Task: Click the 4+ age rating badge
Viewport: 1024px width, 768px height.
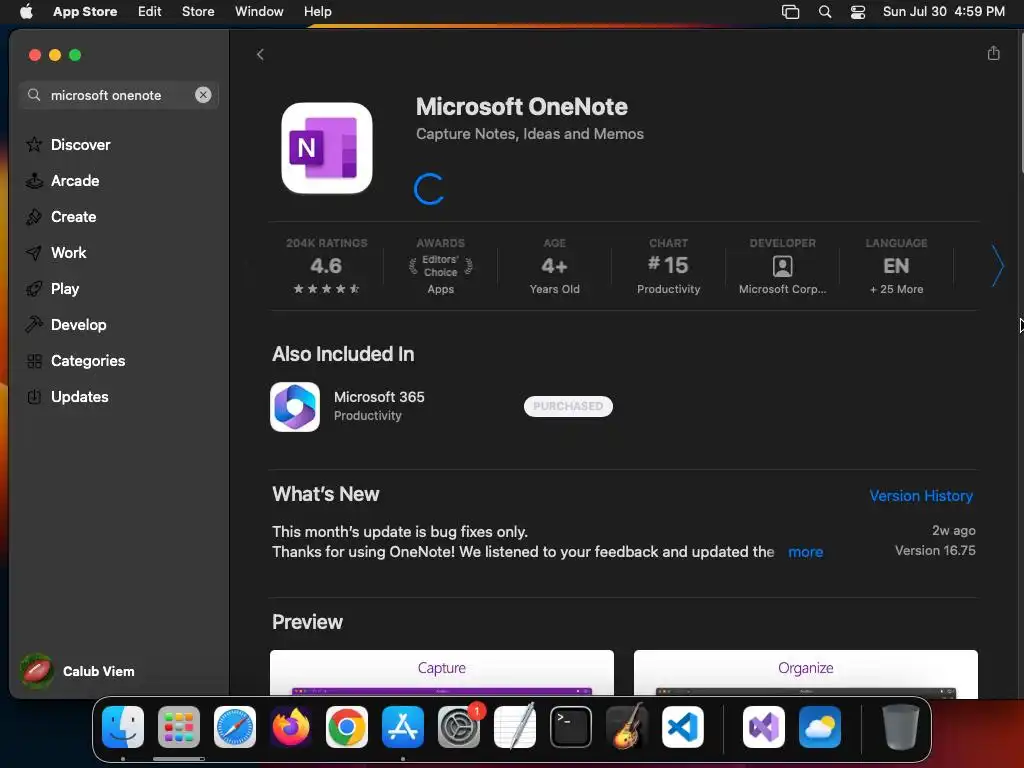Action: coord(554,266)
